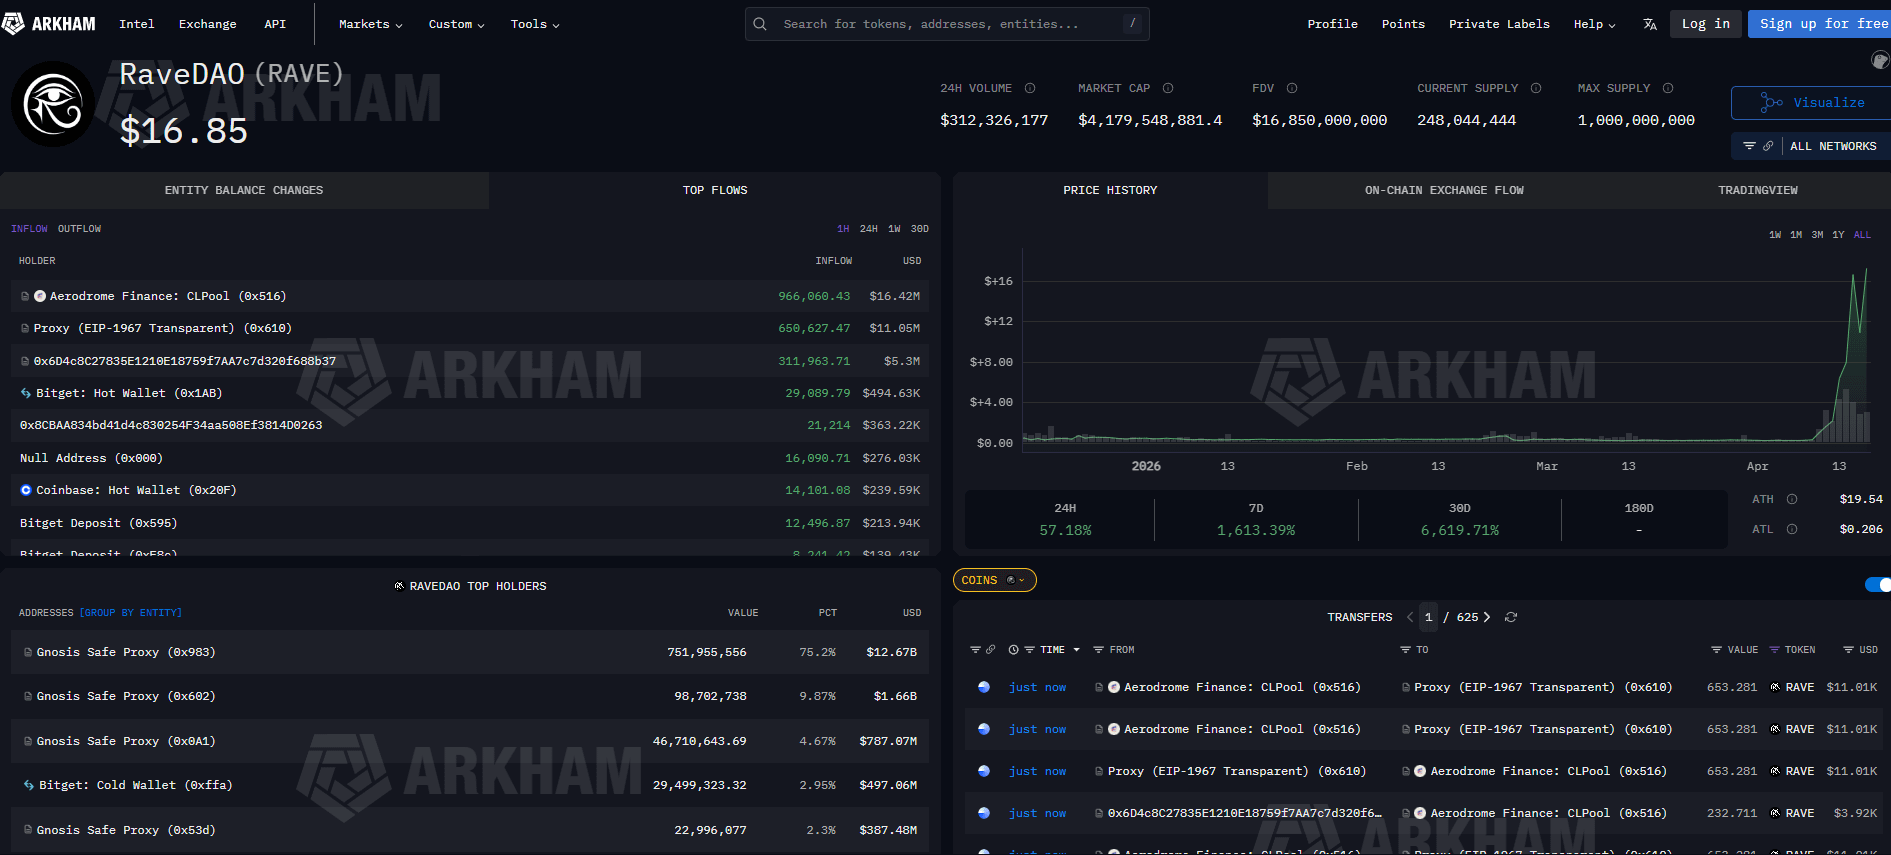Click the Arkham logo in header
Viewport: 1891px width, 855px height.
coord(50,24)
